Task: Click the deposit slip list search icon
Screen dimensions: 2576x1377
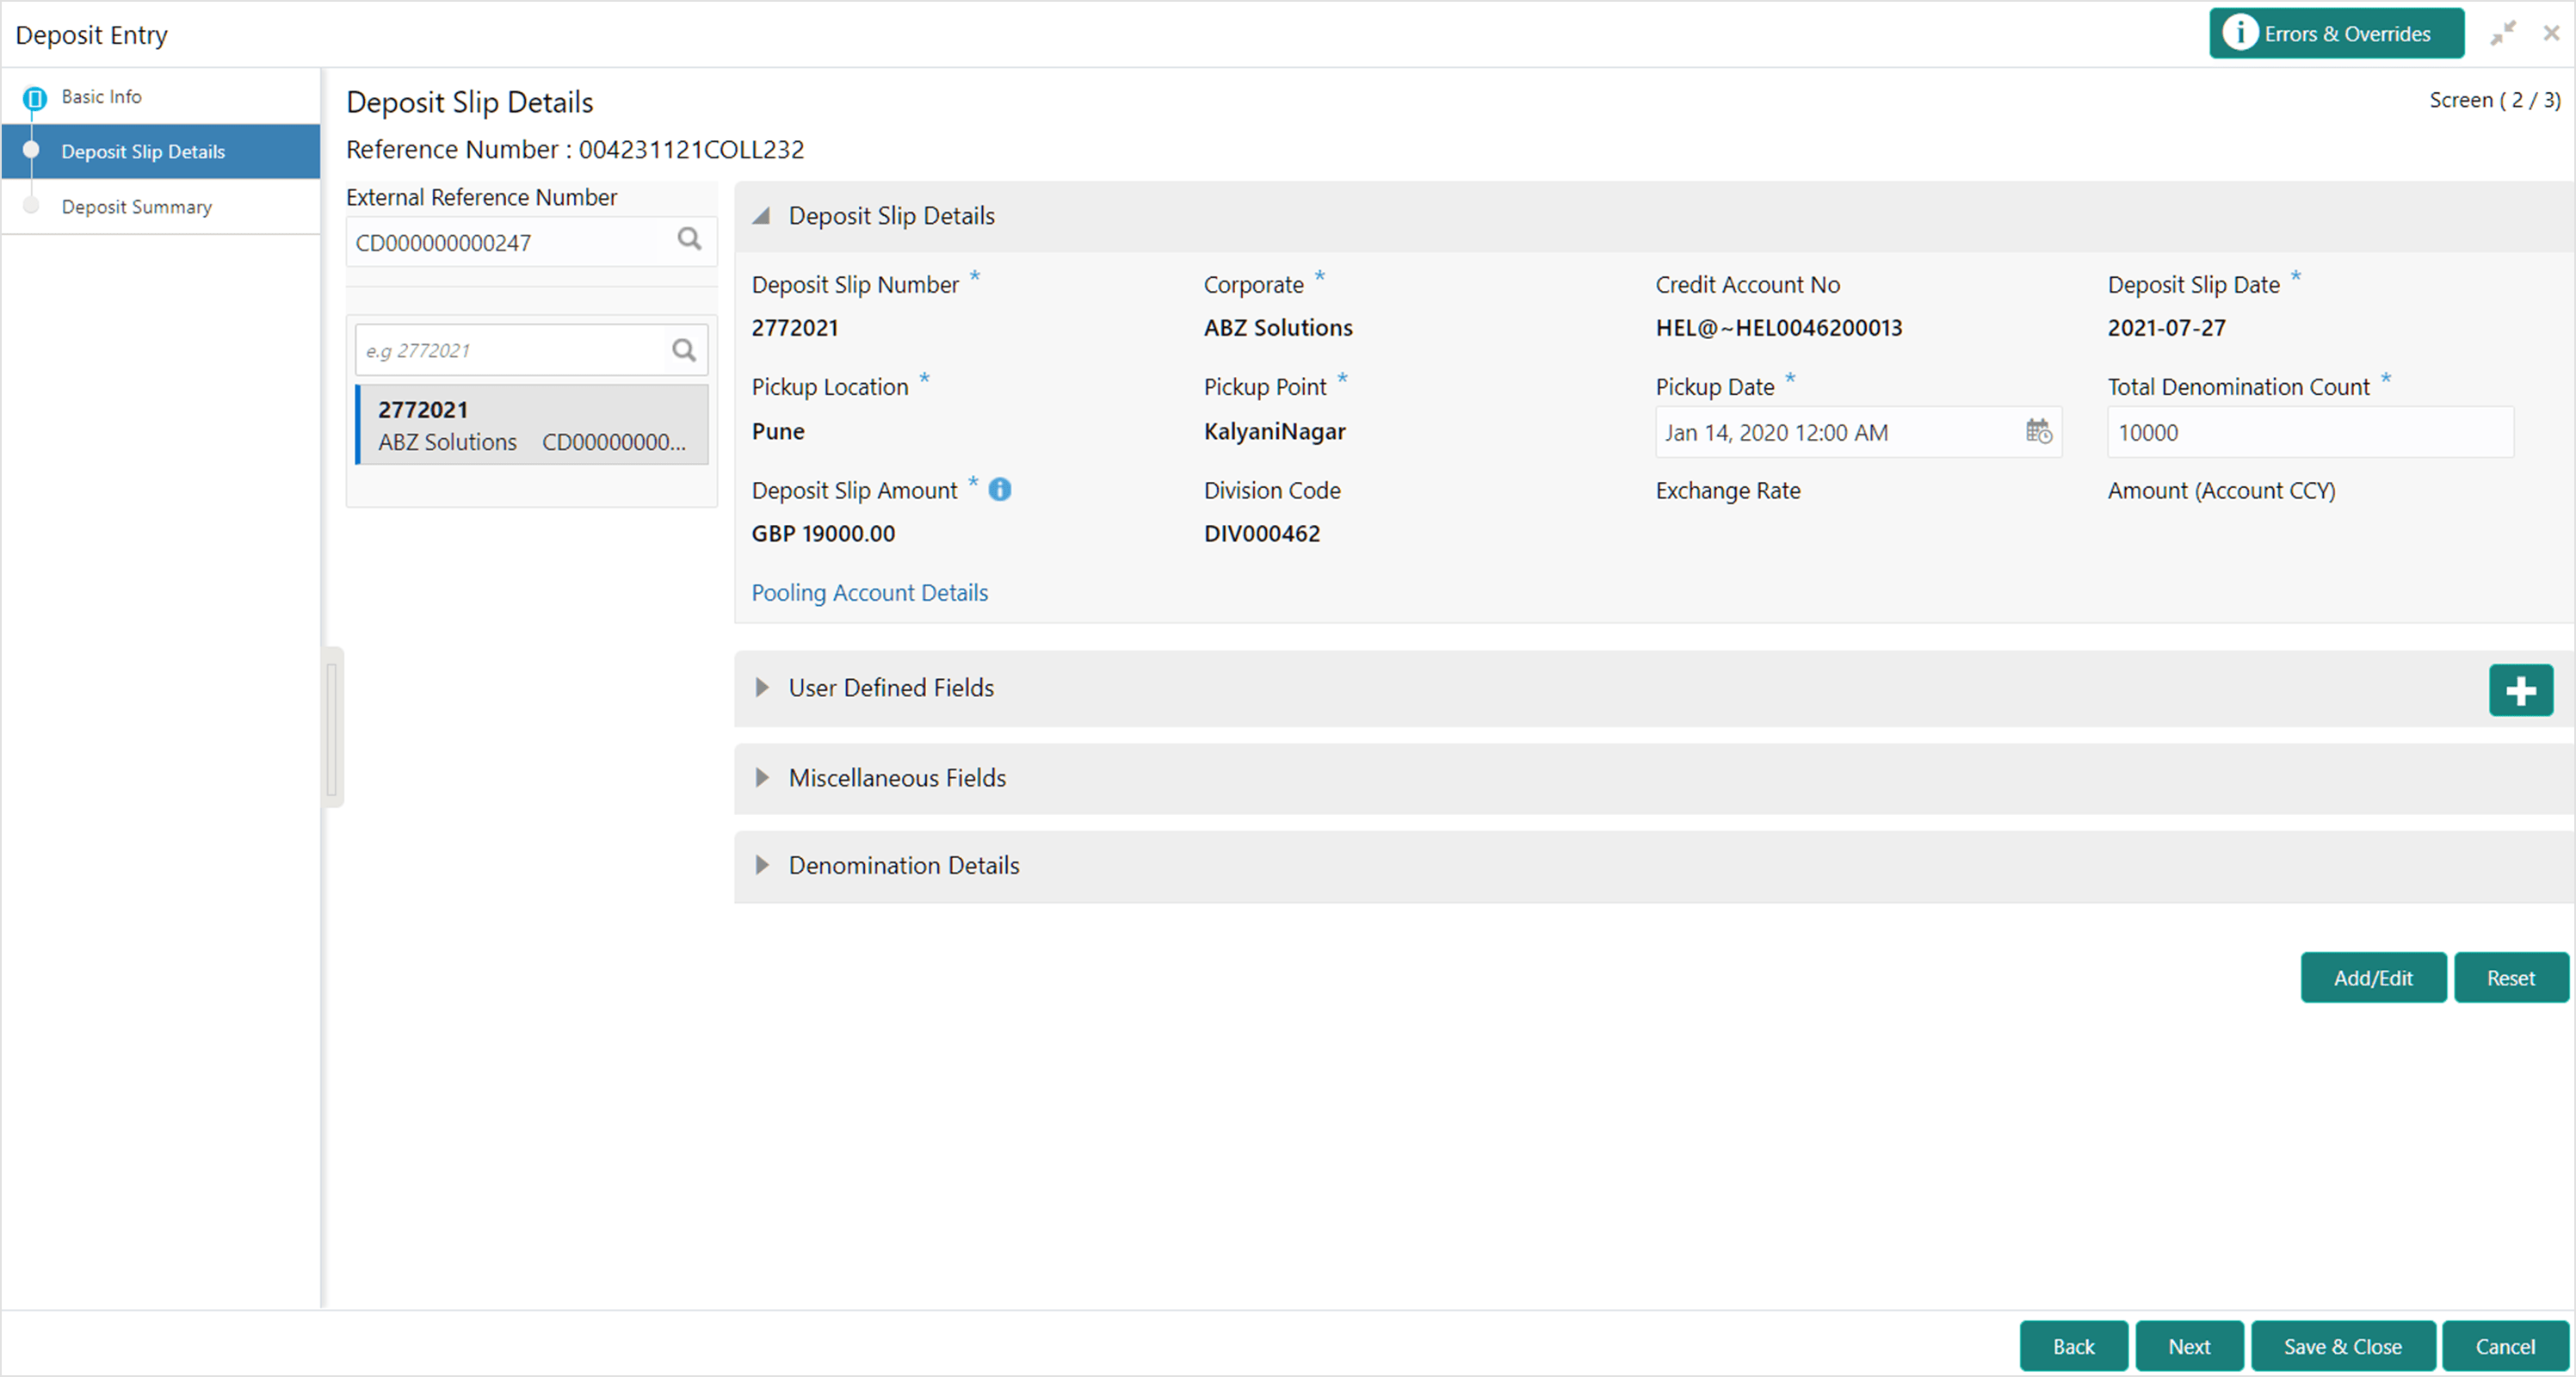Action: 684,350
